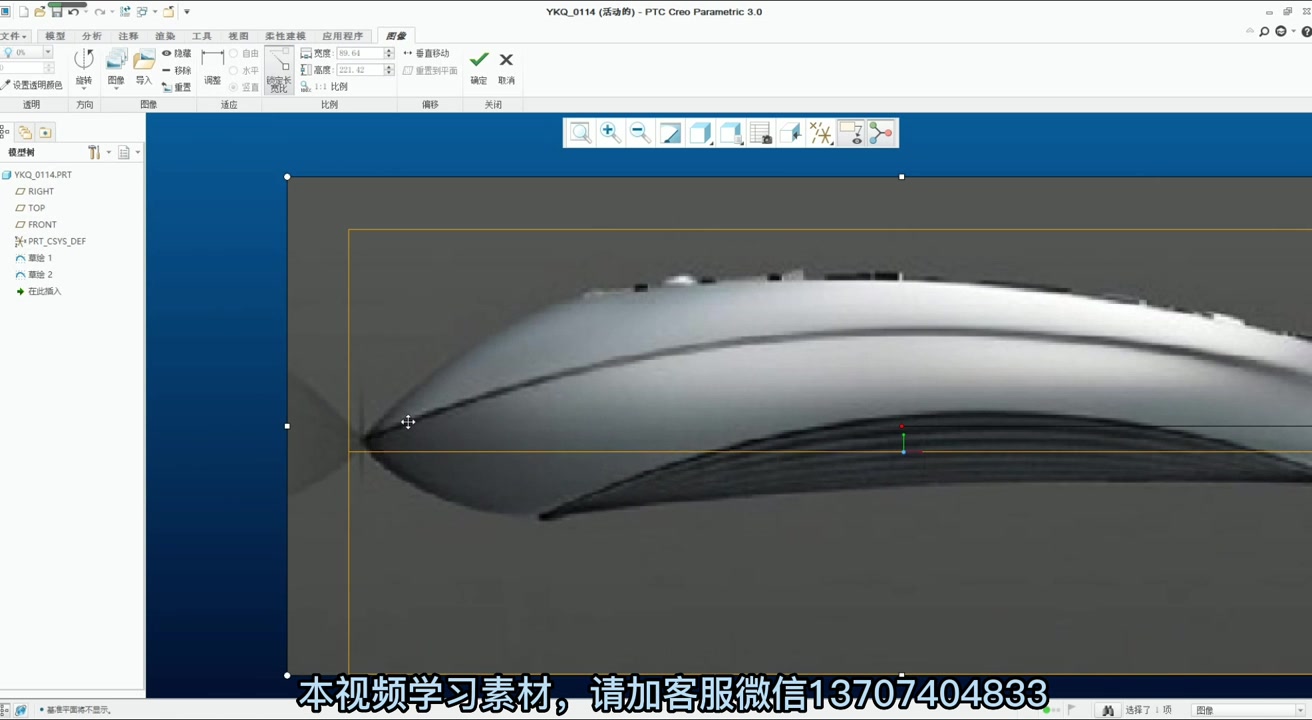Open the 文件 menu
The image size is (1312, 720).
tap(14, 35)
